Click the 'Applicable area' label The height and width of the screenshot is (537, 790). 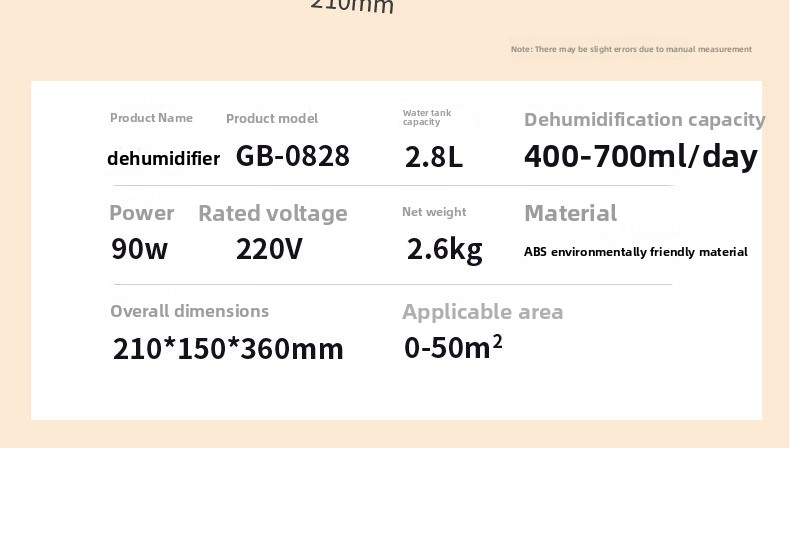click(x=483, y=312)
